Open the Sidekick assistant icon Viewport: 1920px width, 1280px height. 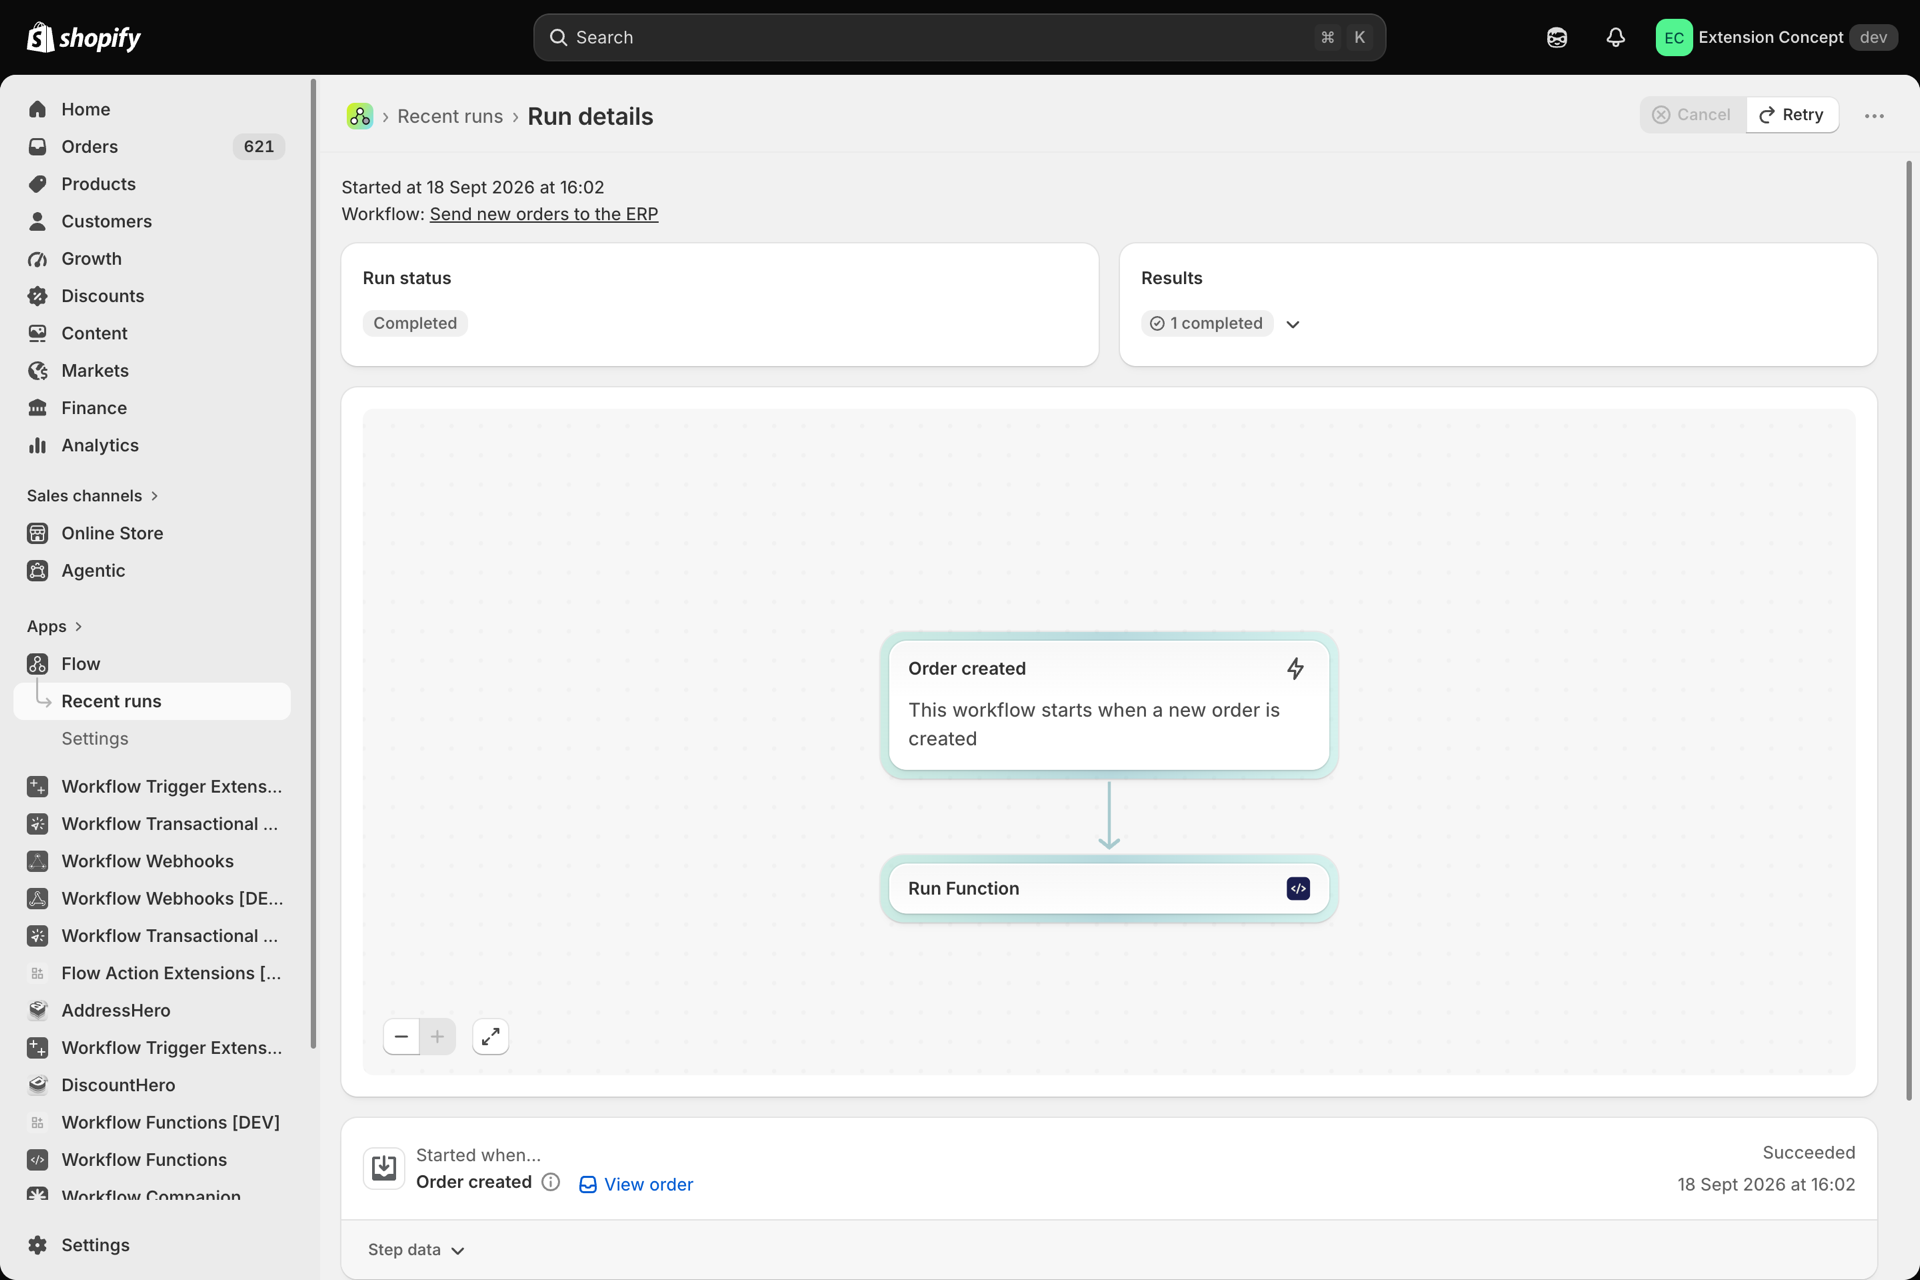1557,37
